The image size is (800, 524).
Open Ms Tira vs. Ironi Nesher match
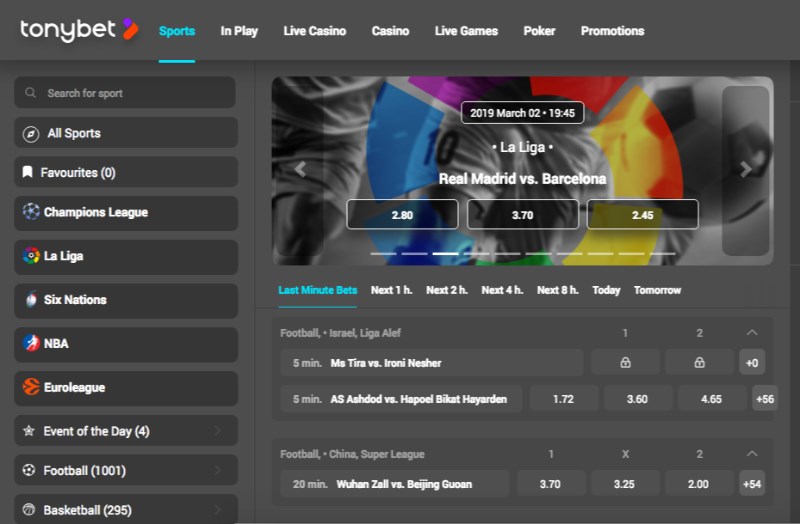(432, 362)
